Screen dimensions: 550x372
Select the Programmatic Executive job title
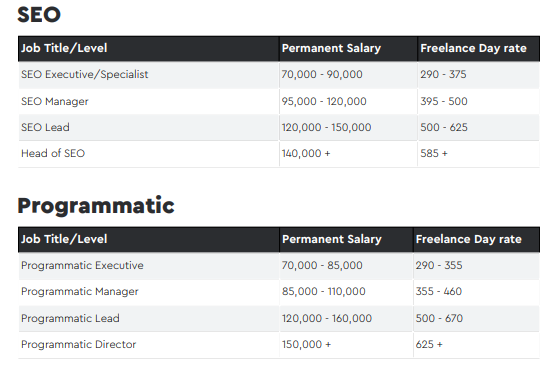coord(82,265)
